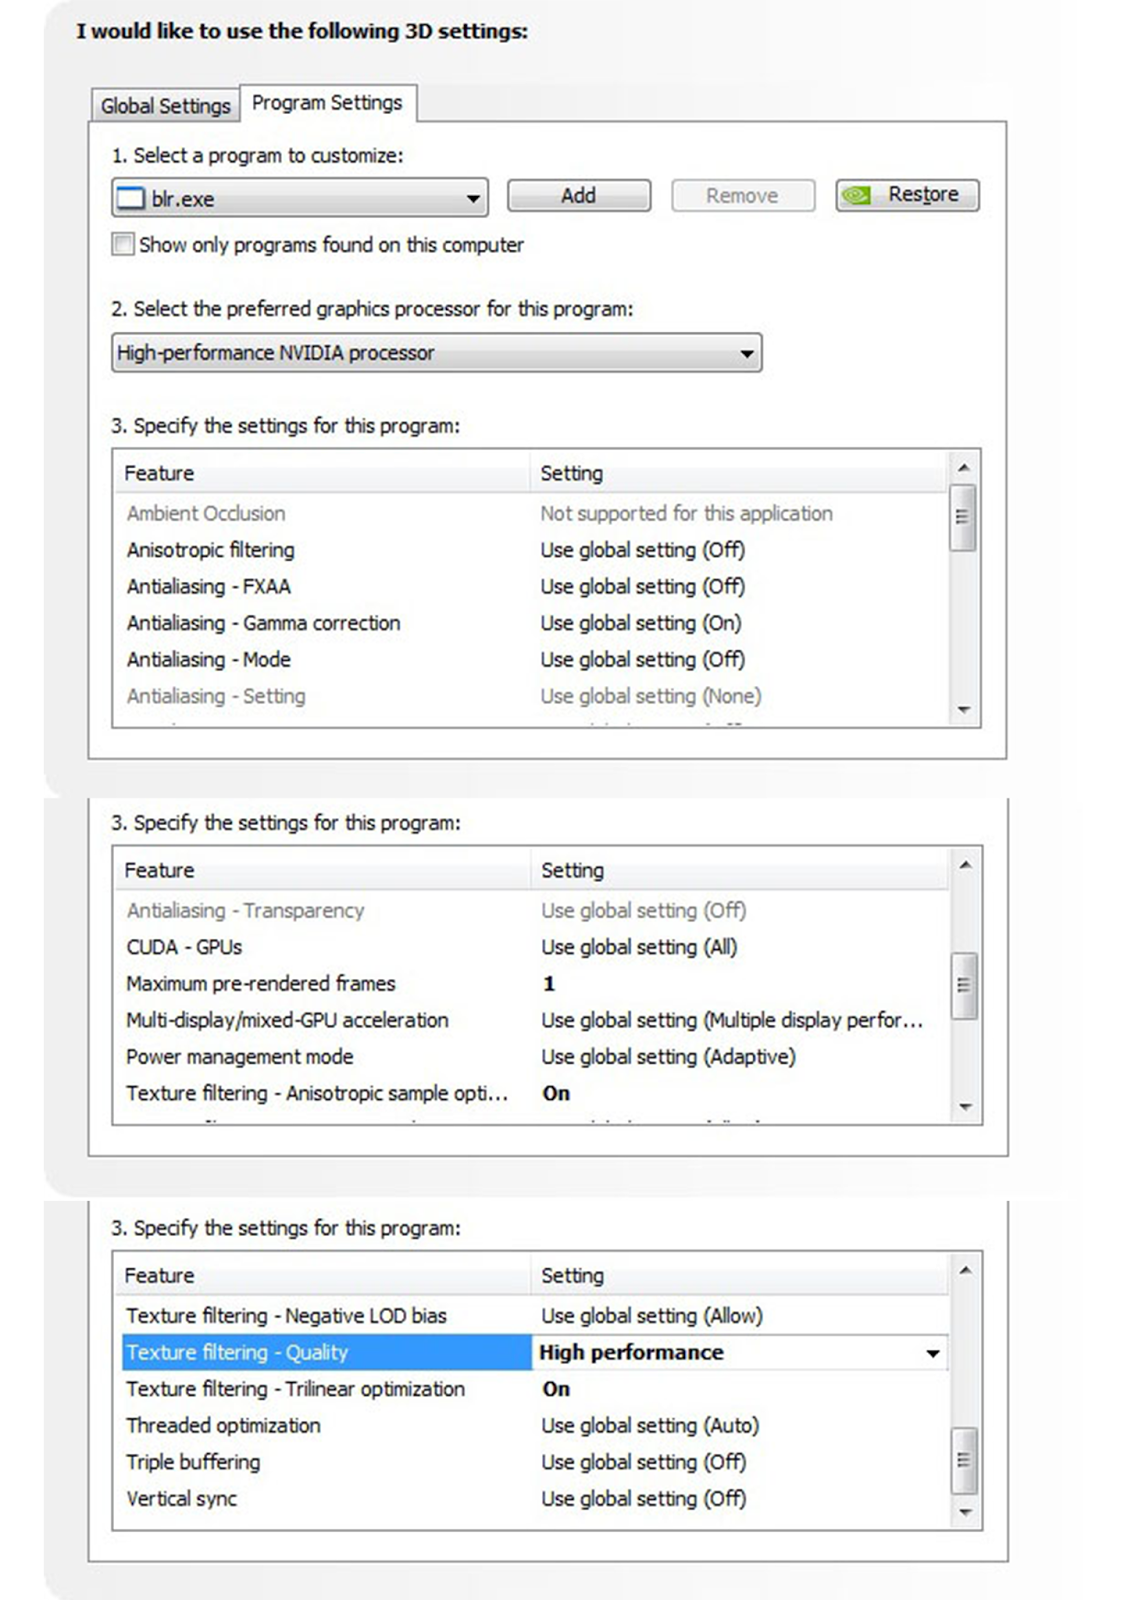Select the Maximum pre-rendered frames row
This screenshot has width=1131, height=1600.
530,984
